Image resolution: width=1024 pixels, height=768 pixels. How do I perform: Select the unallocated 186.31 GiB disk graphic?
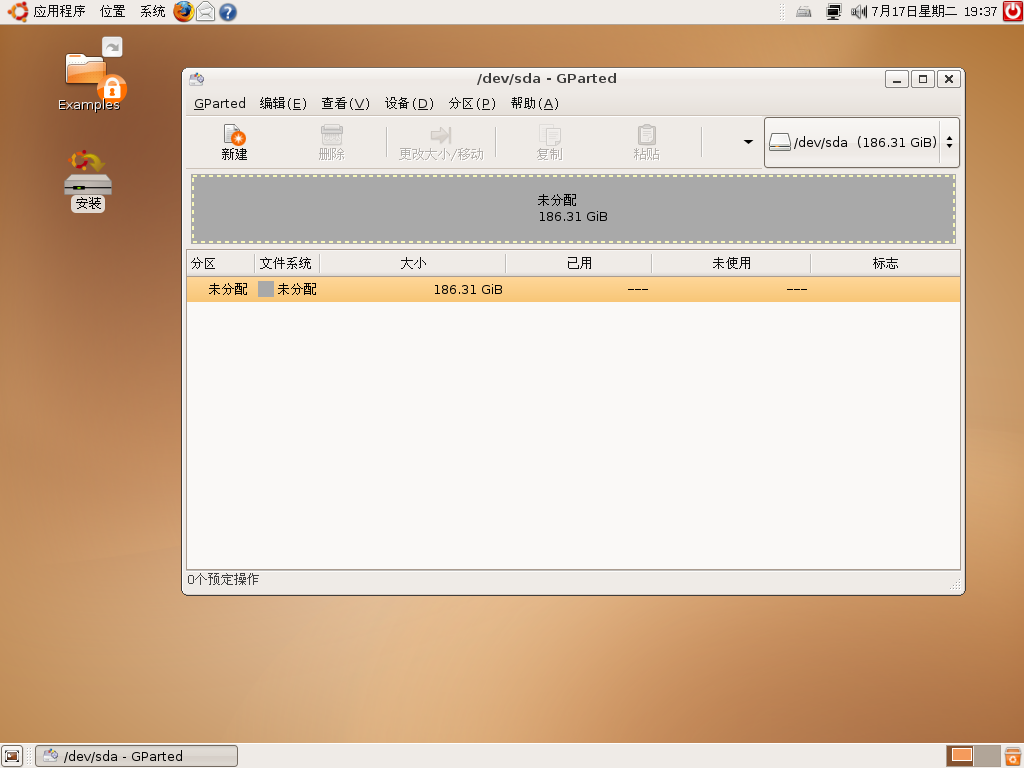(573, 208)
